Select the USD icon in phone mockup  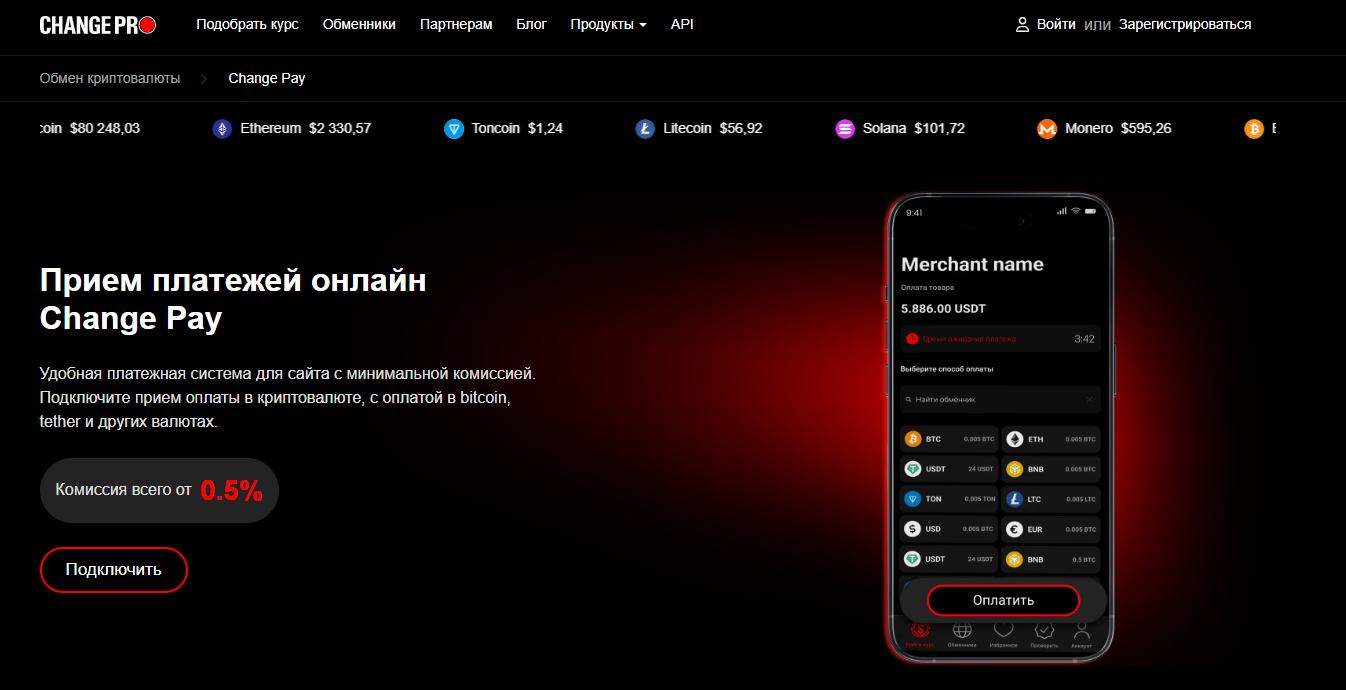(x=912, y=529)
